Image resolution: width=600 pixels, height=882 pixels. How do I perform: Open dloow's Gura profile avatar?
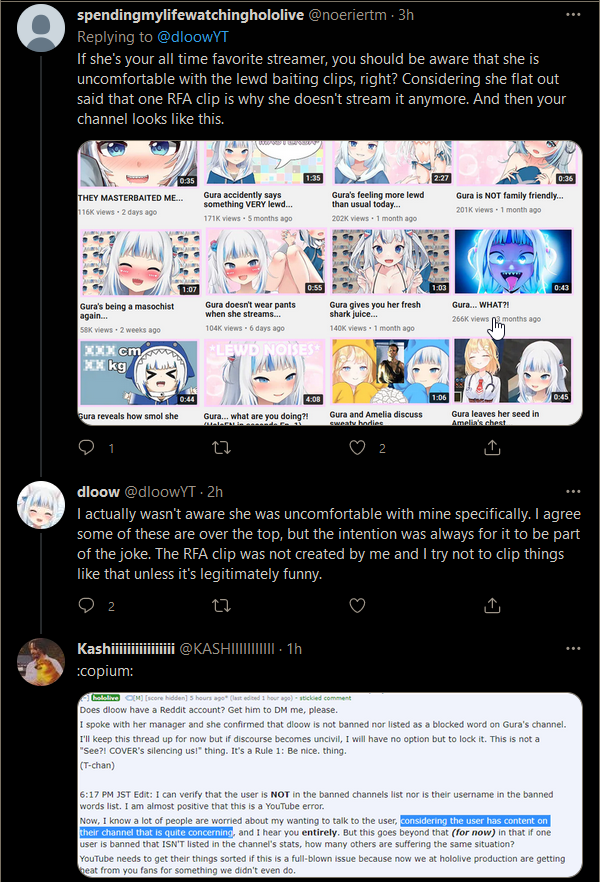(x=41, y=505)
